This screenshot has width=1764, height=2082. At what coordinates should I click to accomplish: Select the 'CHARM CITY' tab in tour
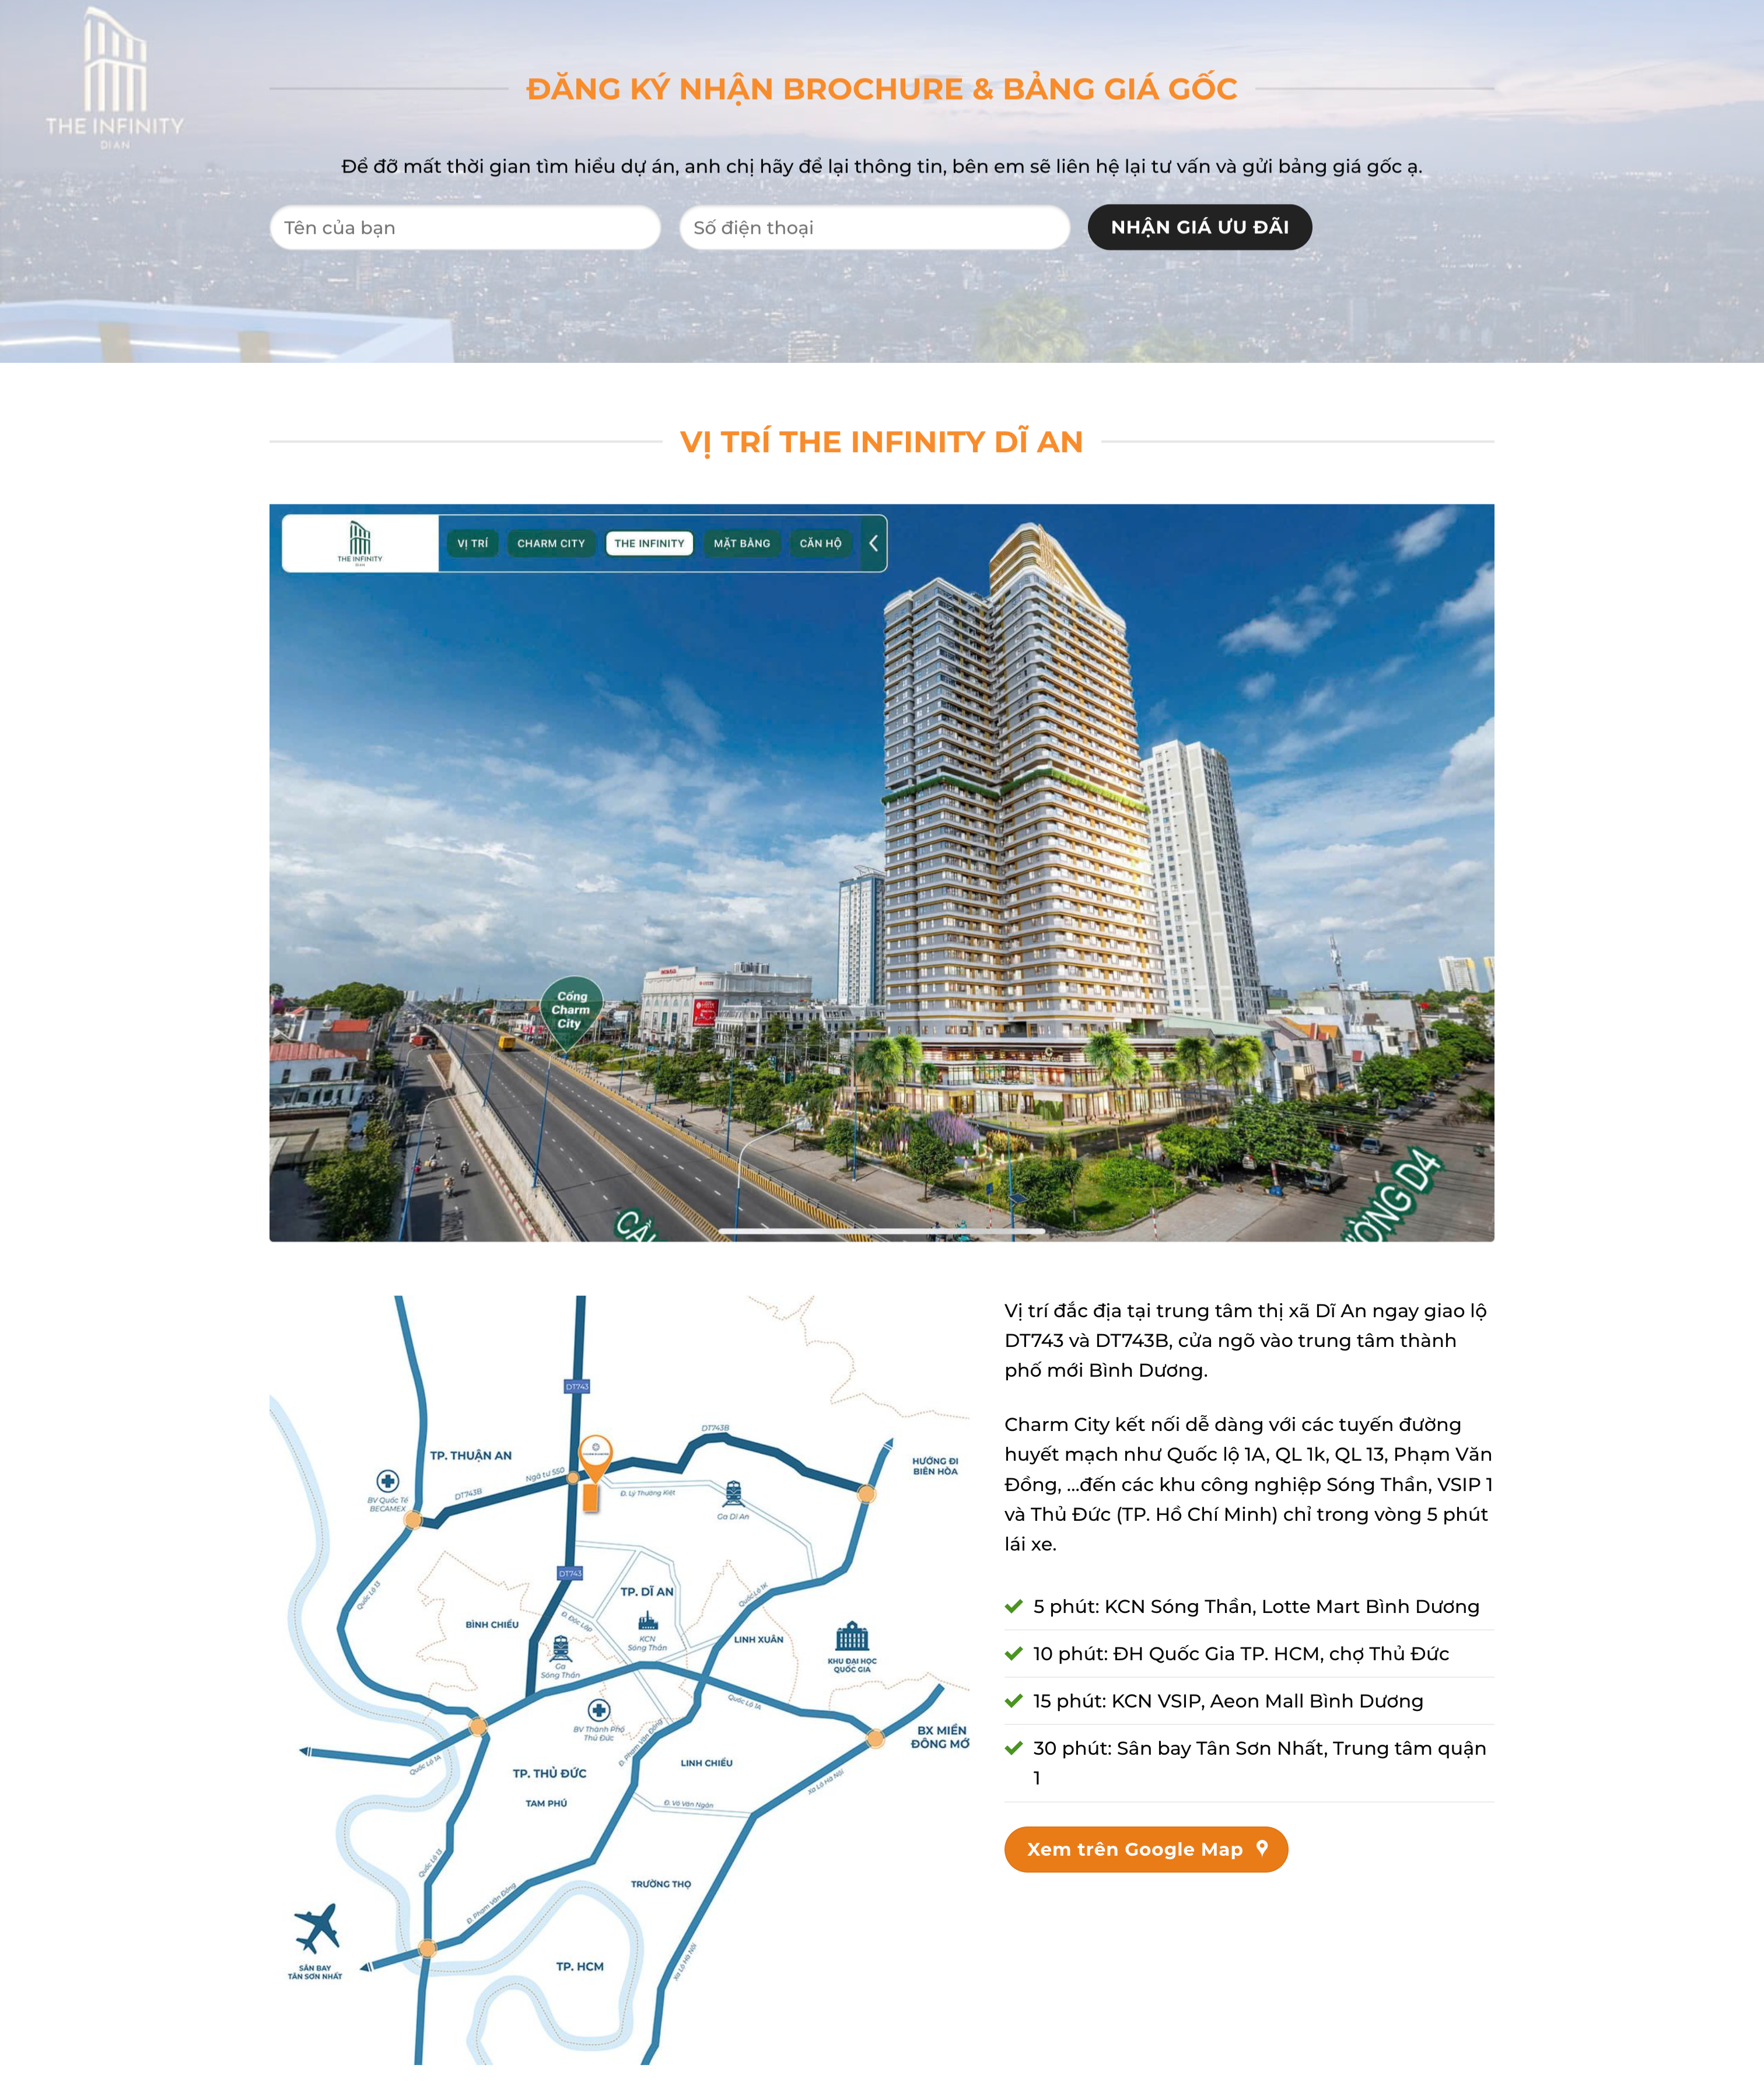[551, 543]
